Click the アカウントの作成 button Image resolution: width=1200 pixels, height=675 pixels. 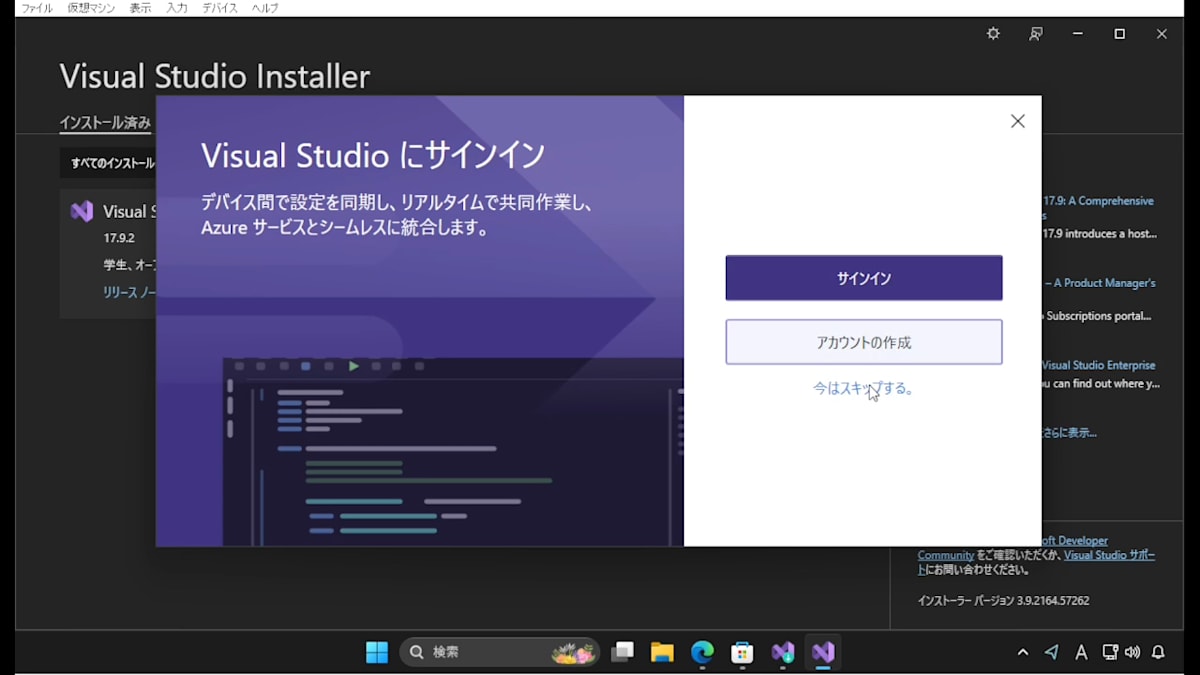click(x=863, y=341)
